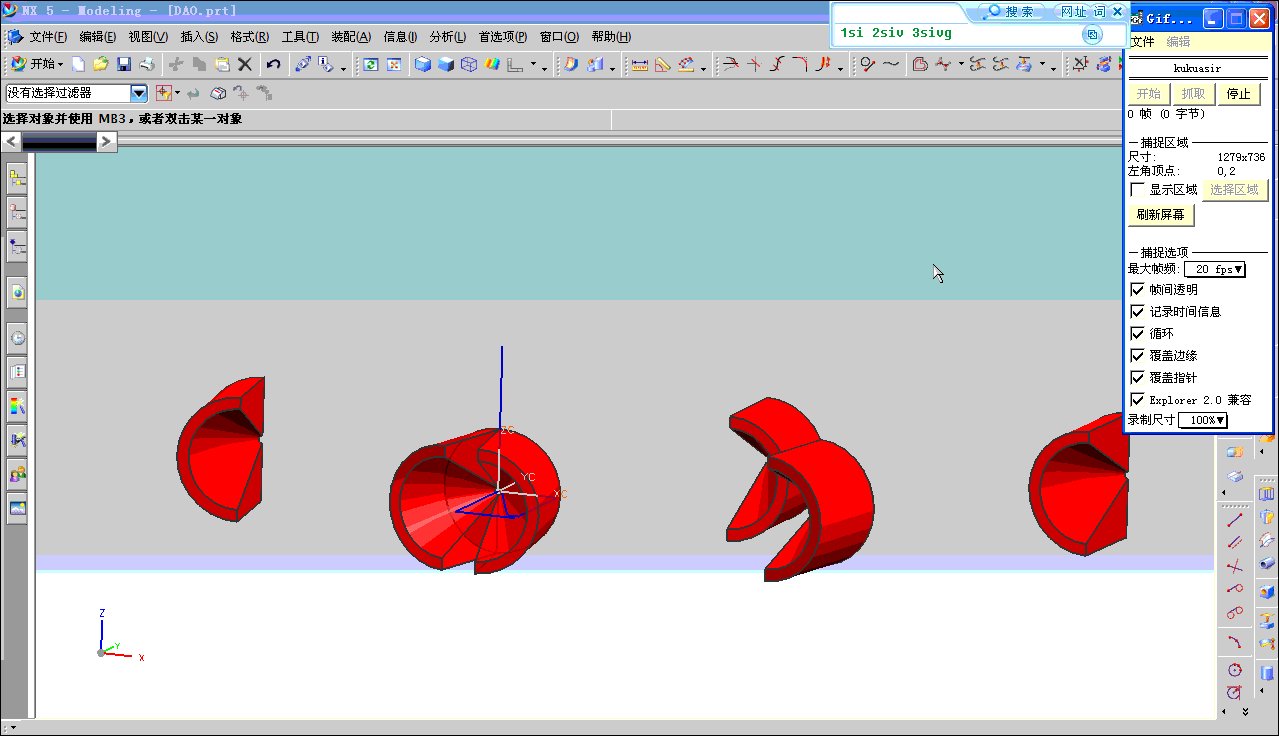Open the 最大帧频 20 fps dropdown
This screenshot has width=1279, height=736.
(1215, 269)
